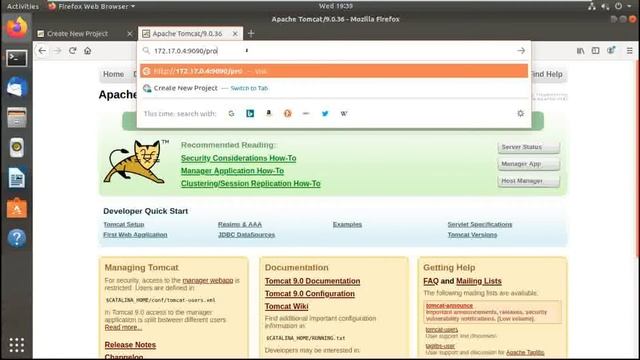Select the Apache Tomcat/9.0.36 tab
The image size is (640, 360).
[187, 34]
